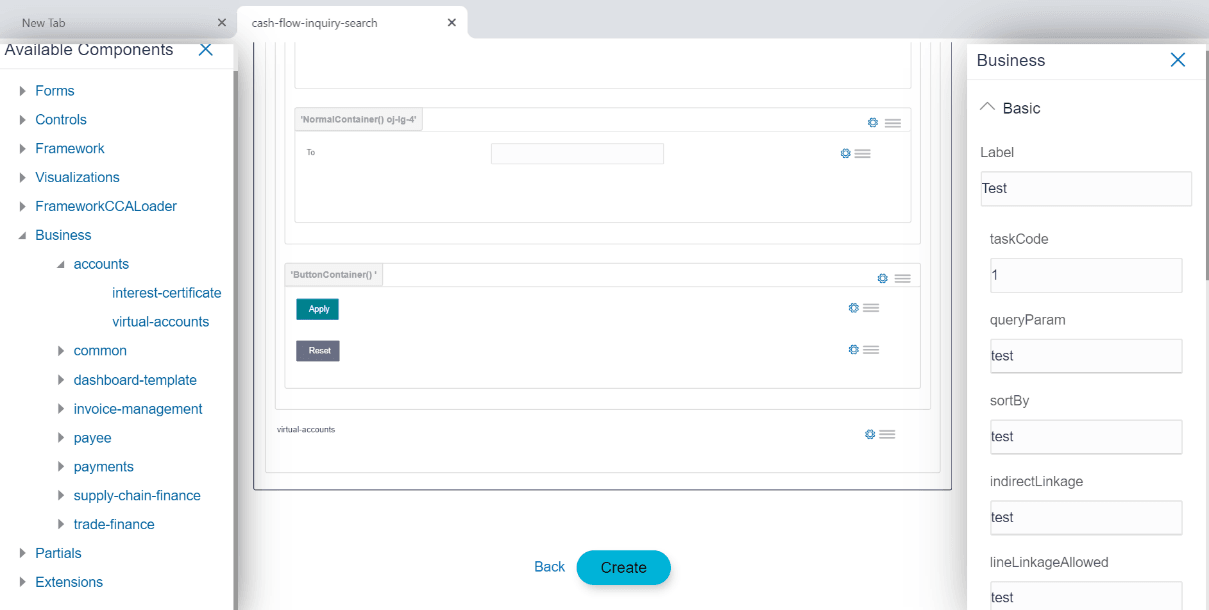The height and width of the screenshot is (610, 1209).
Task: Click drag handle for virtual-accounts component
Action: 887,435
